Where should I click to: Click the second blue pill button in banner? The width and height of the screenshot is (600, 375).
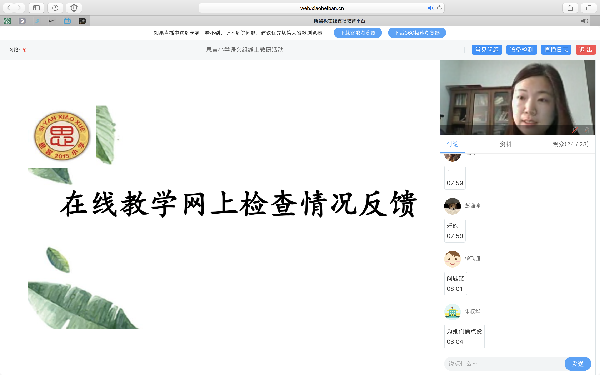pyautogui.click(x=417, y=33)
